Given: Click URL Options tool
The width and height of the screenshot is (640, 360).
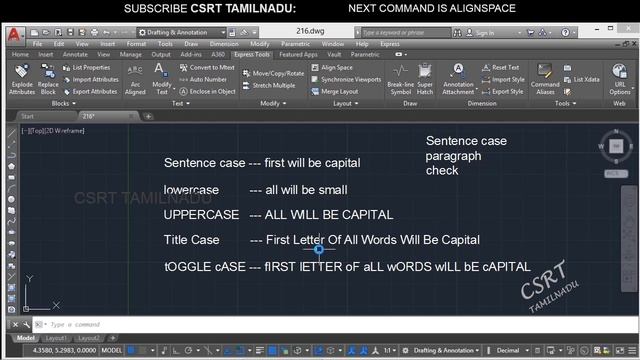Looking at the screenshot, I should click(620, 80).
